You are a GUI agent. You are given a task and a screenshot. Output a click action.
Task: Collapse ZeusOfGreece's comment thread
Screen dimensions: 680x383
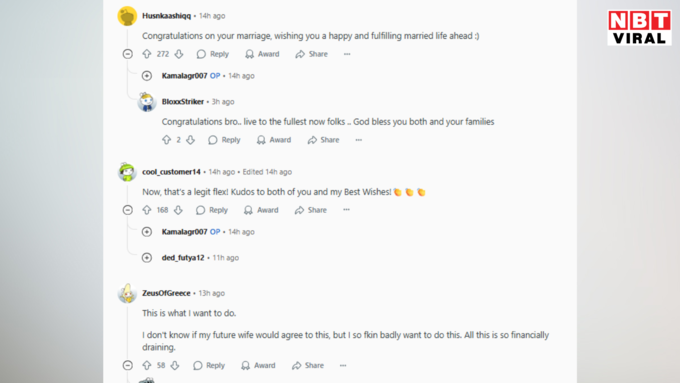click(x=128, y=365)
